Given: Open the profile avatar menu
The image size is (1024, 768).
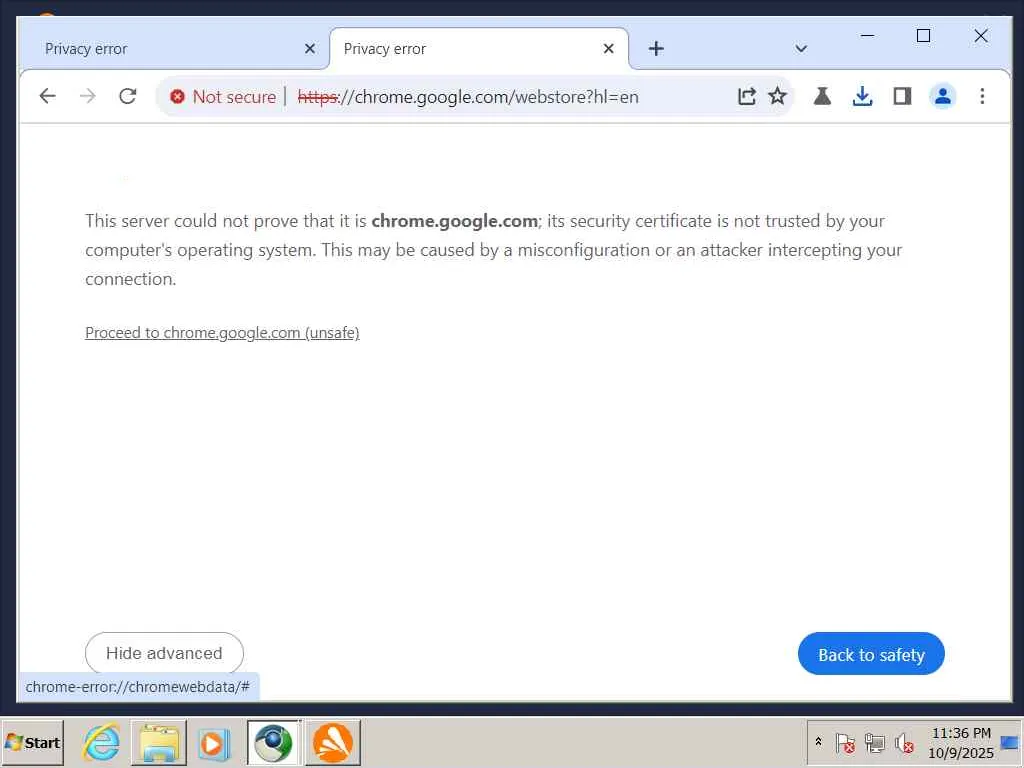Looking at the screenshot, I should coord(942,97).
